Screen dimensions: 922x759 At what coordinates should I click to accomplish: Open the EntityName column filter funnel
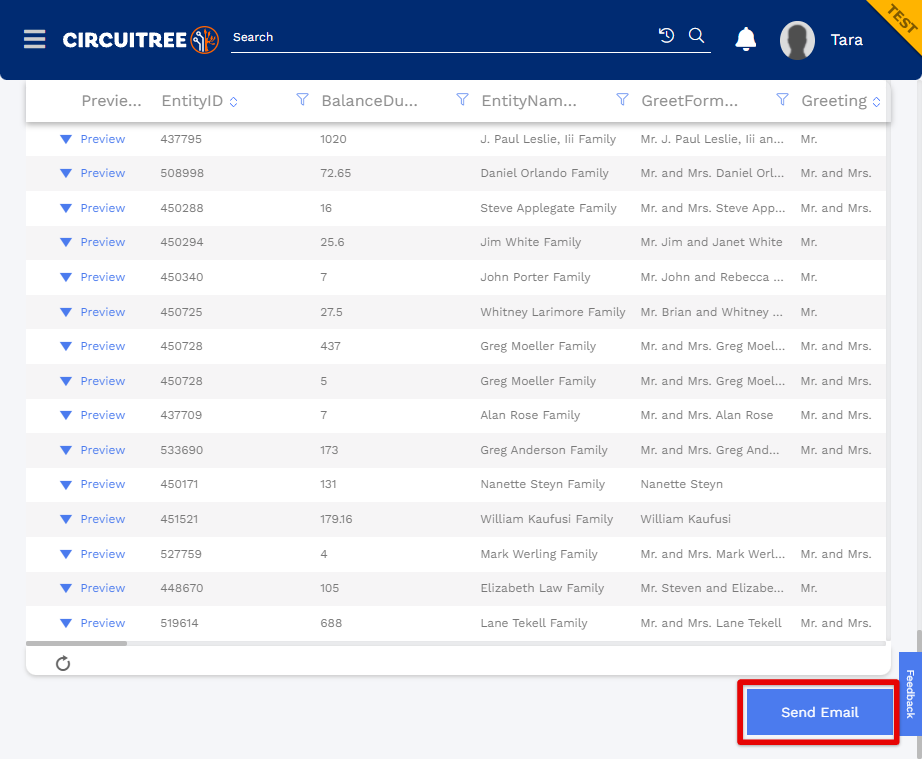pos(622,99)
